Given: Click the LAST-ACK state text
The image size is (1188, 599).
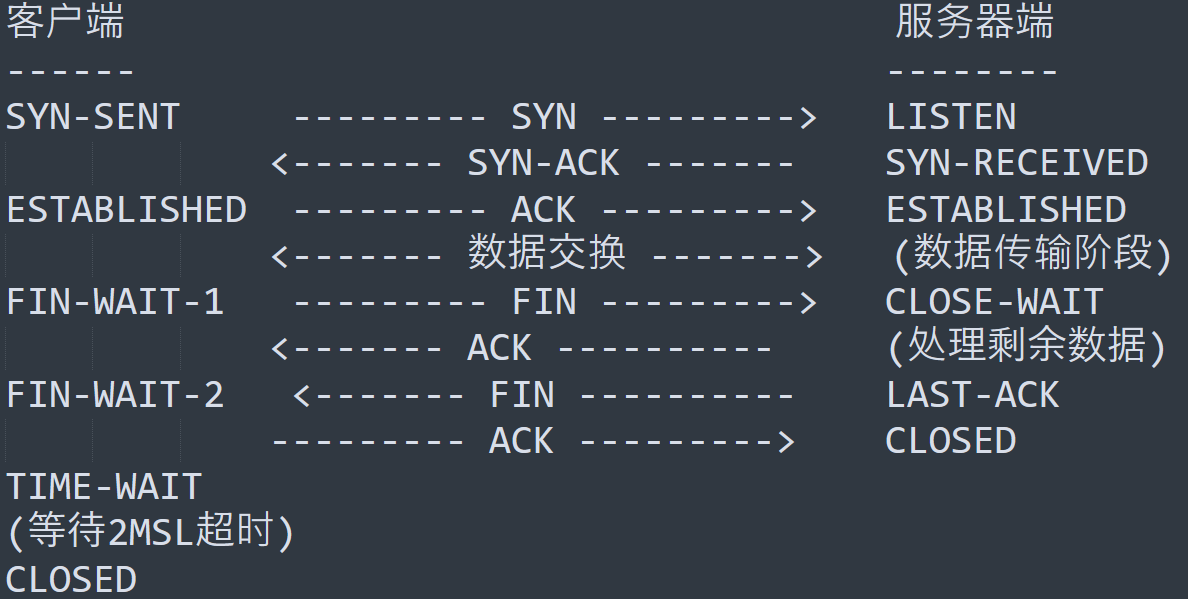Looking at the screenshot, I should (x=972, y=395).
